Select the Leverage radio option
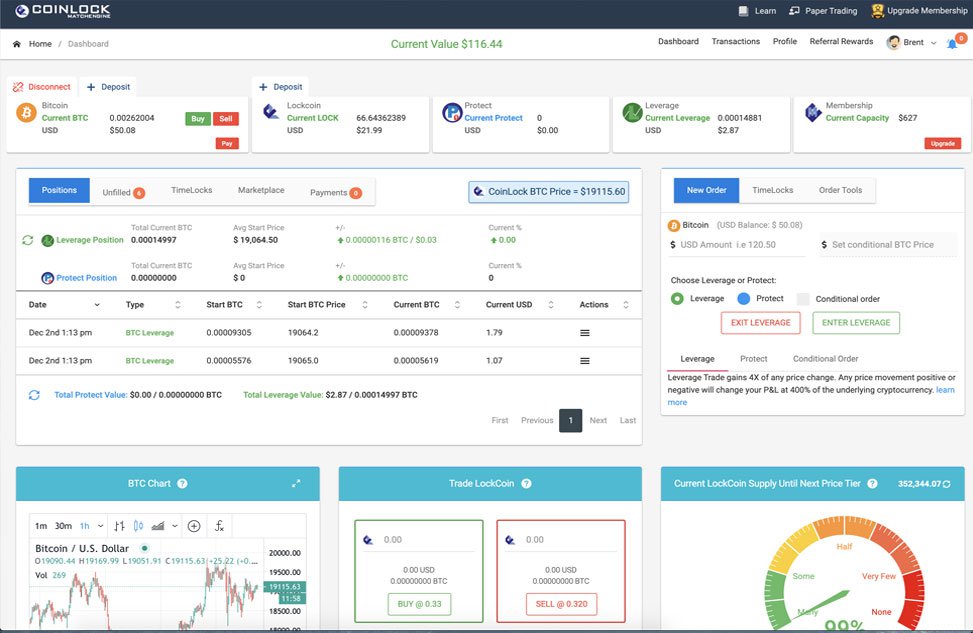This screenshot has height=633, width=973. (677, 299)
